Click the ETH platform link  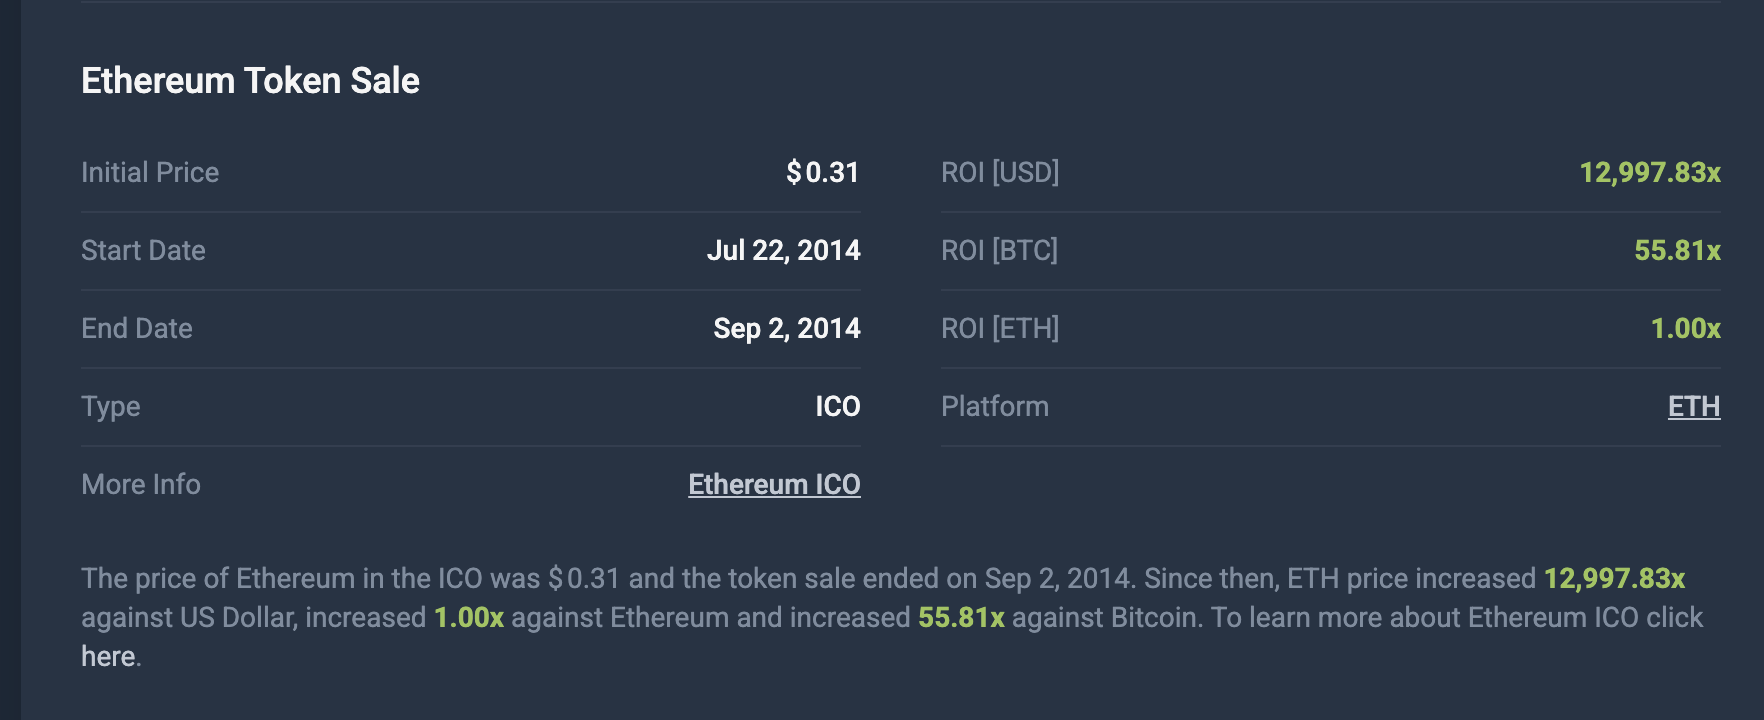1693,406
